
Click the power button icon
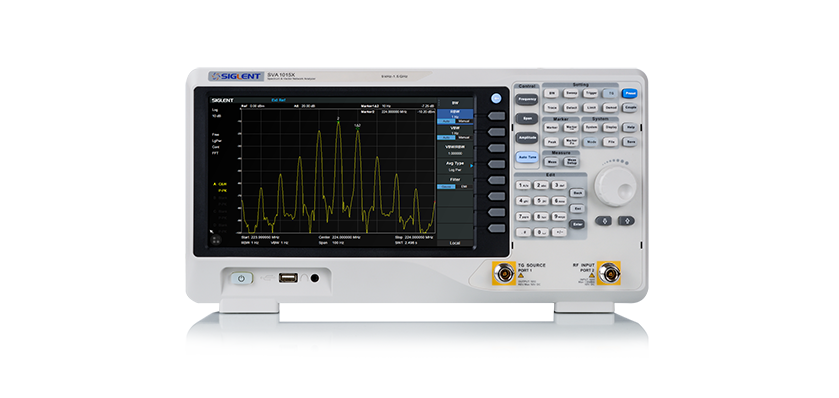point(241,278)
